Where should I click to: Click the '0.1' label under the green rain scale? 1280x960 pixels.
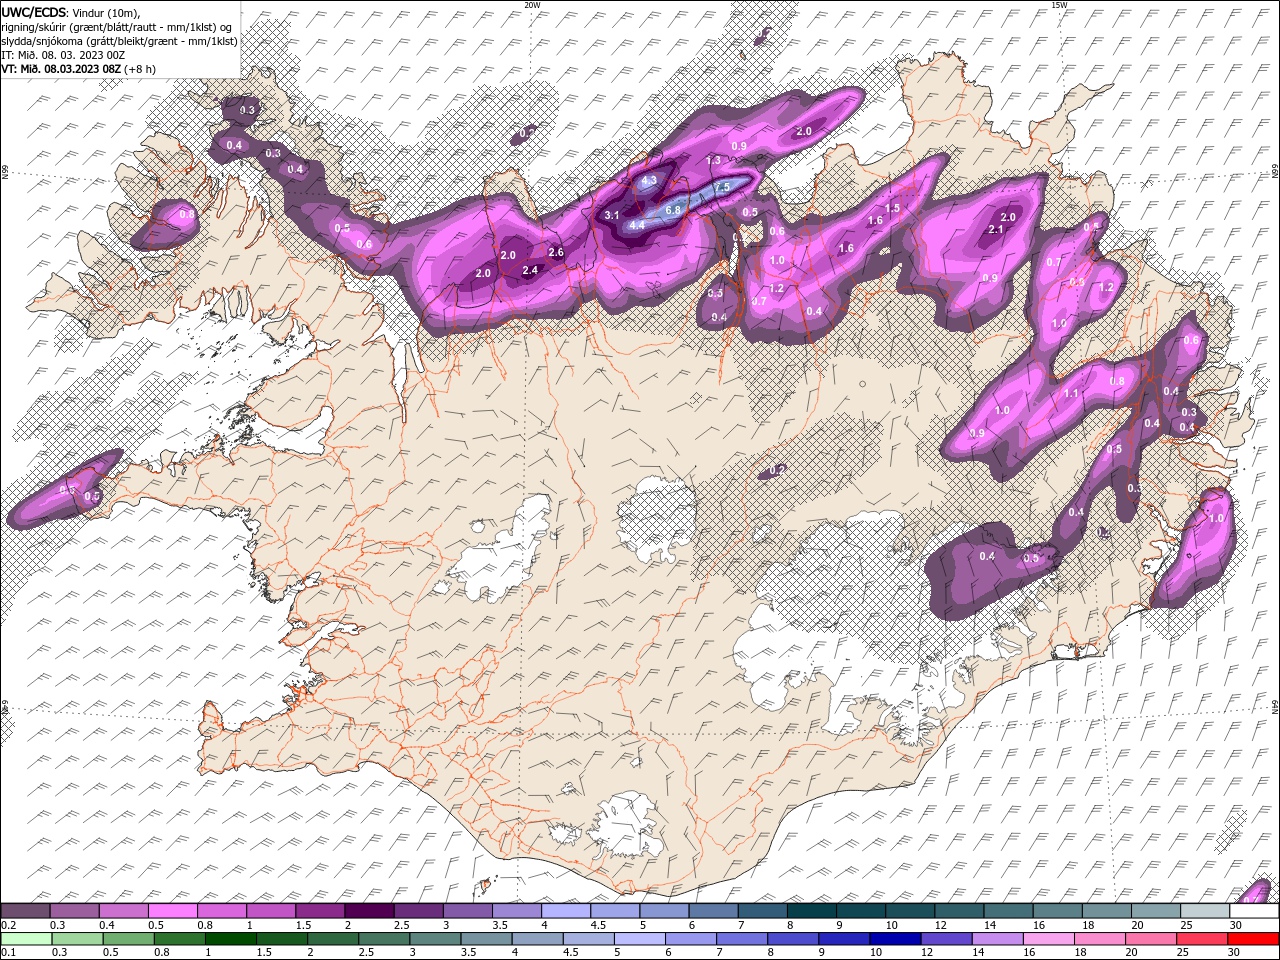point(8,953)
